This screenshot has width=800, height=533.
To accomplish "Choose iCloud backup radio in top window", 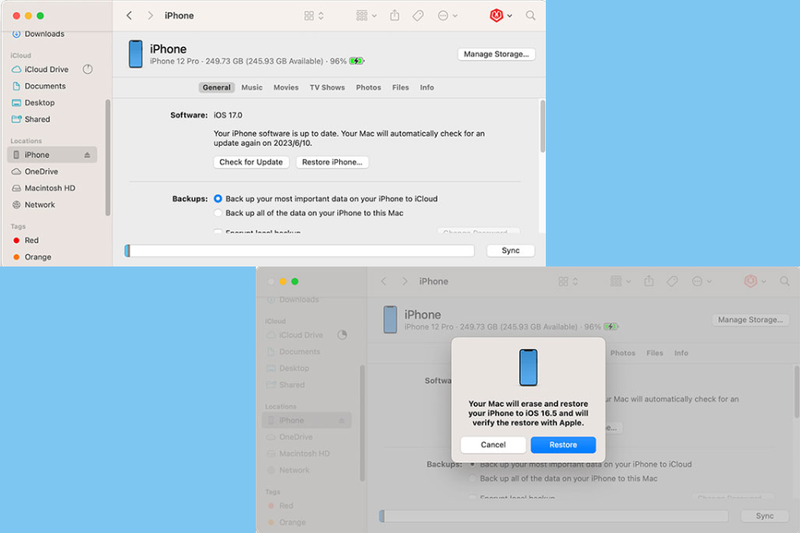I will point(218,198).
